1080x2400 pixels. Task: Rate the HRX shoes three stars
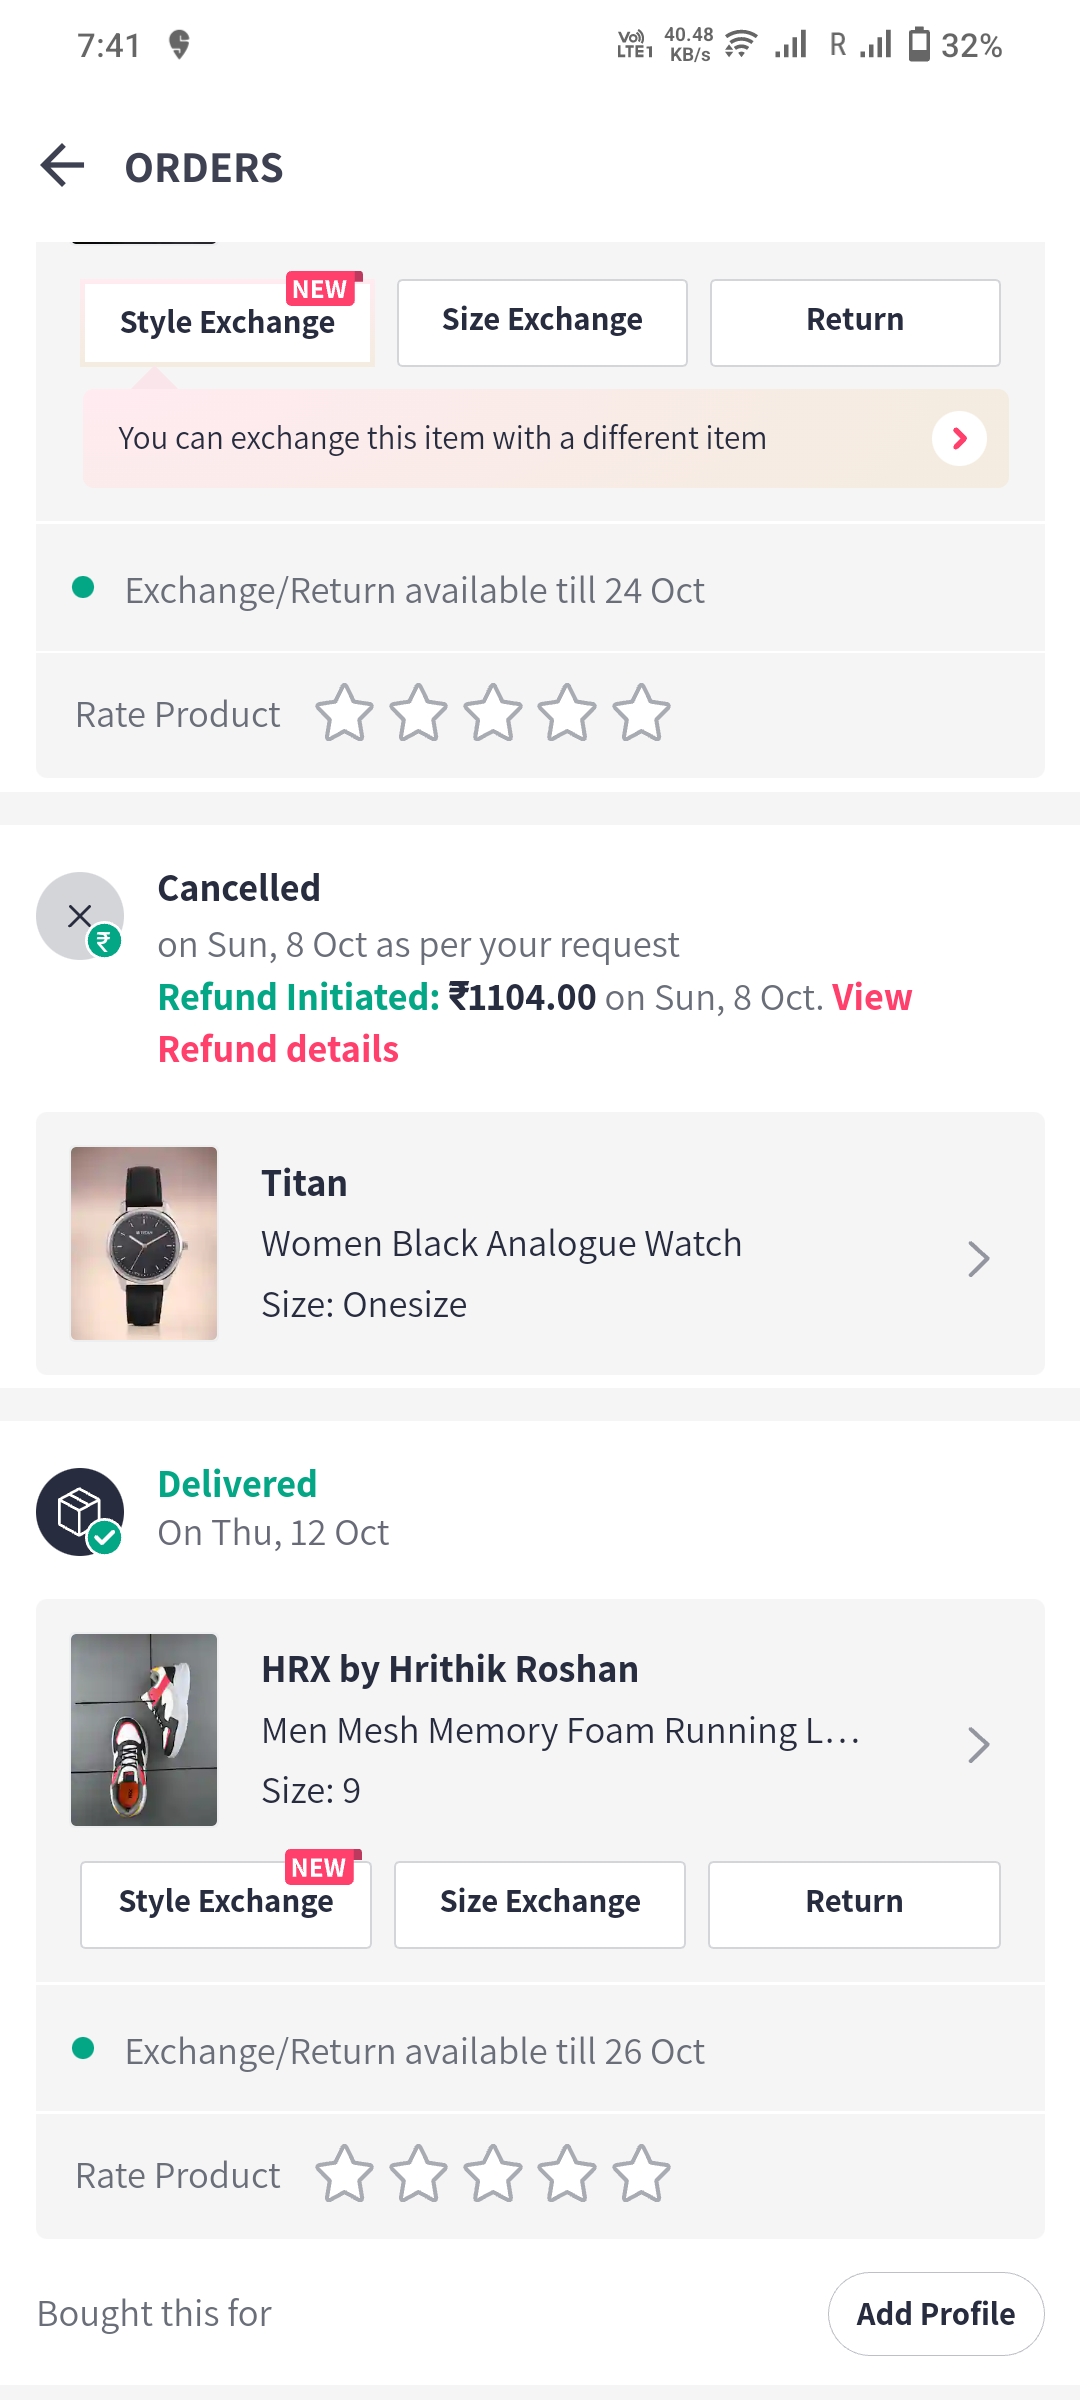coord(493,2174)
